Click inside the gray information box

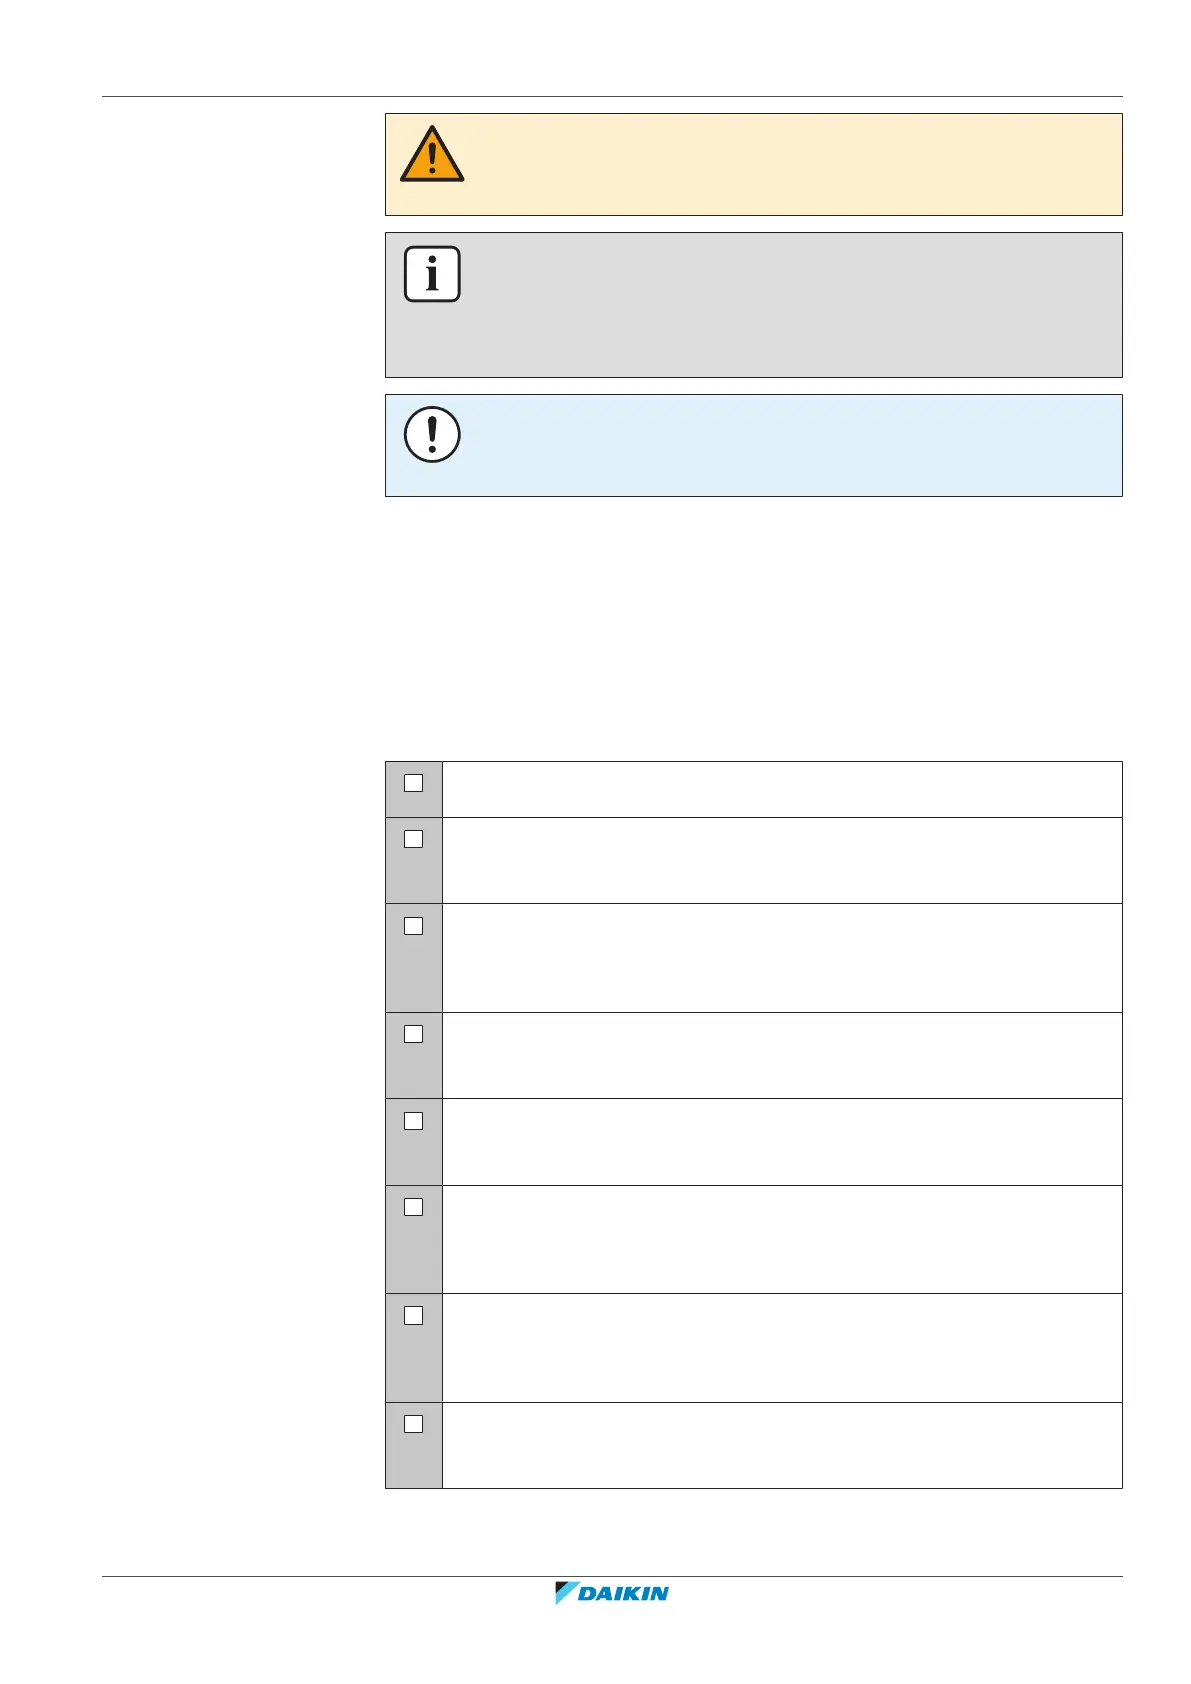click(753, 305)
